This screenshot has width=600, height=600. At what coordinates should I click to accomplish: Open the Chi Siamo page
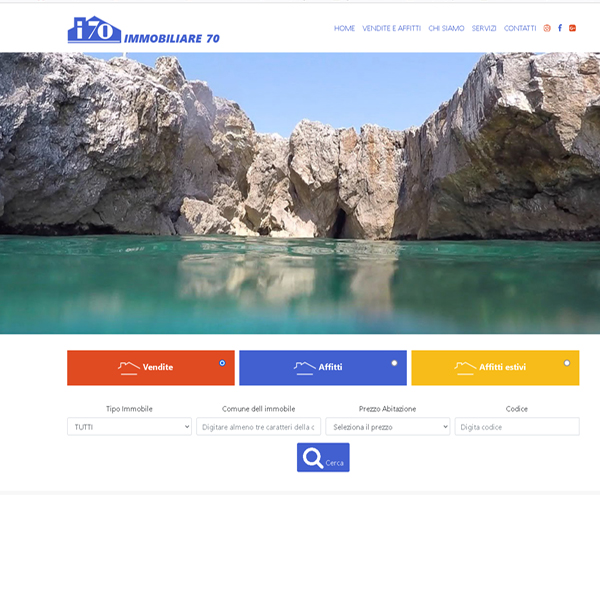446,29
